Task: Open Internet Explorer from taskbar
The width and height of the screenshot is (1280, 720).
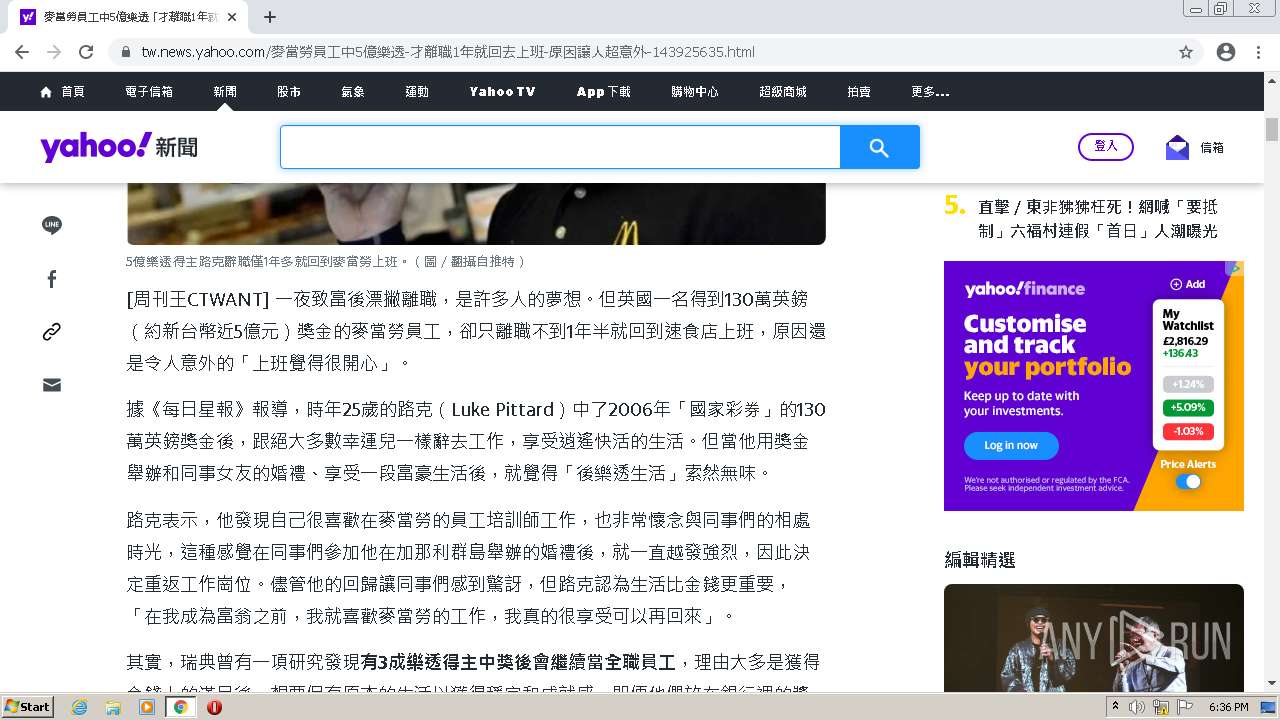Action: click(80, 707)
